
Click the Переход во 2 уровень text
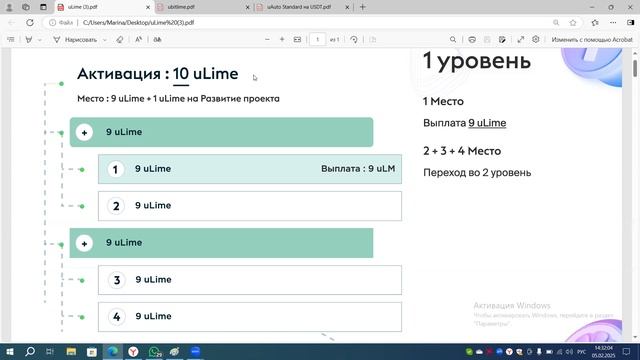477,173
